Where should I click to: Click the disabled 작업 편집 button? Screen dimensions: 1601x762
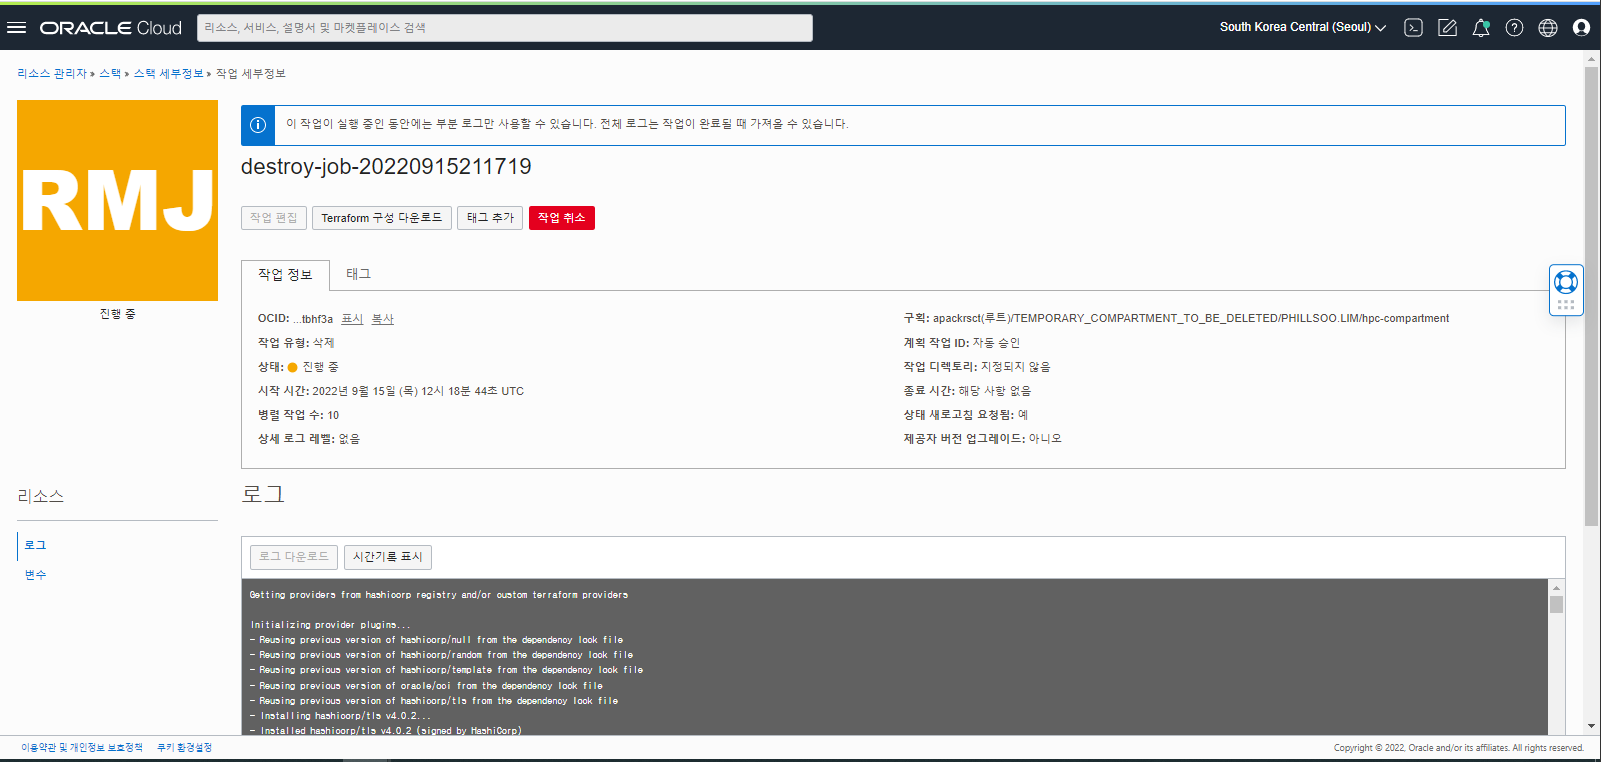pyautogui.click(x=274, y=218)
